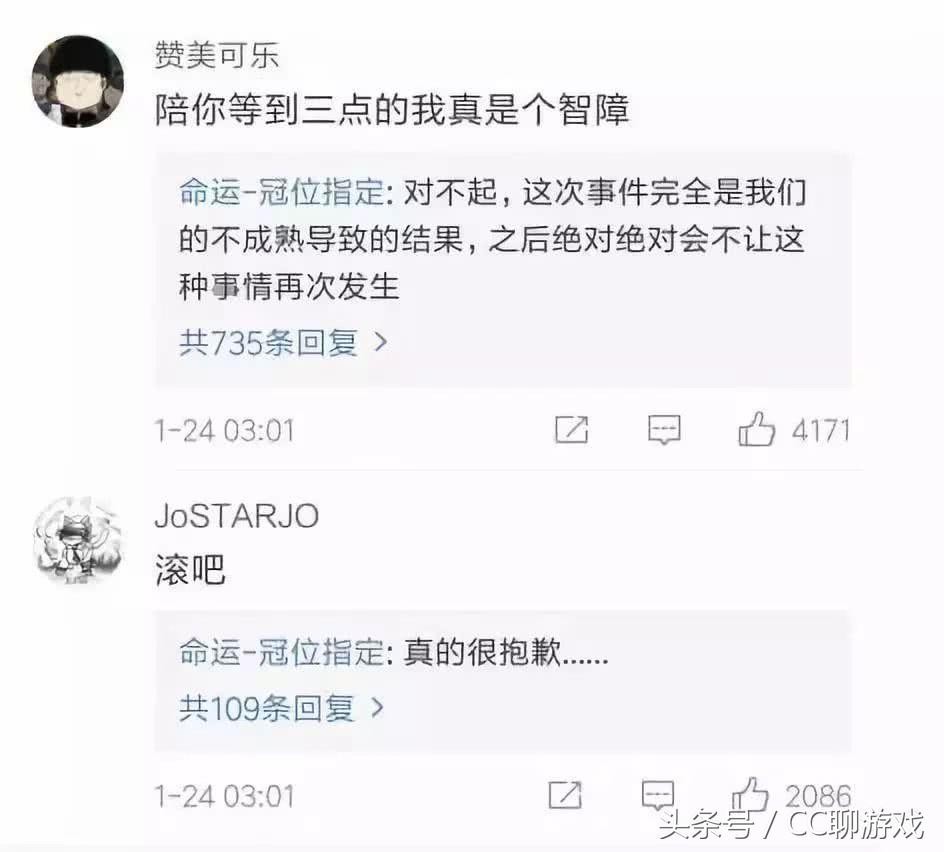Click the first comment's 1-24 03:01 timestamp
944x852 pixels.
(225, 431)
